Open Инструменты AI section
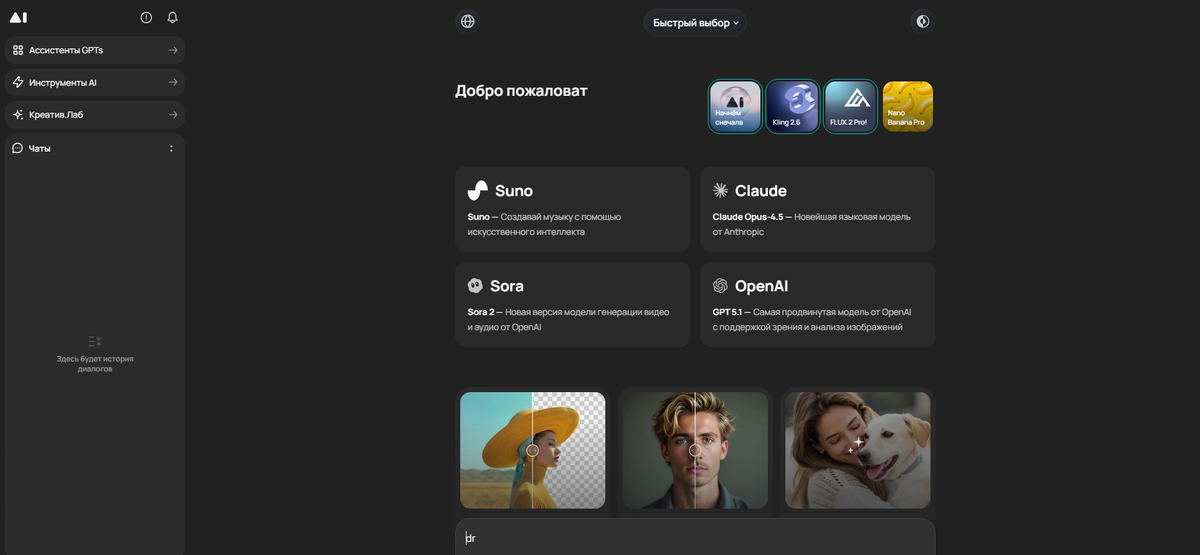Screen dimensions: 1200x555 coord(95,82)
